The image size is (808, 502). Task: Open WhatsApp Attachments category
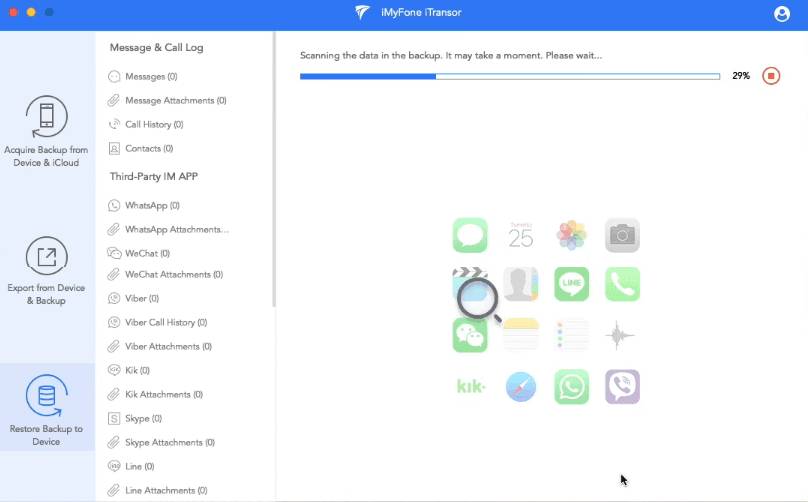coord(168,229)
